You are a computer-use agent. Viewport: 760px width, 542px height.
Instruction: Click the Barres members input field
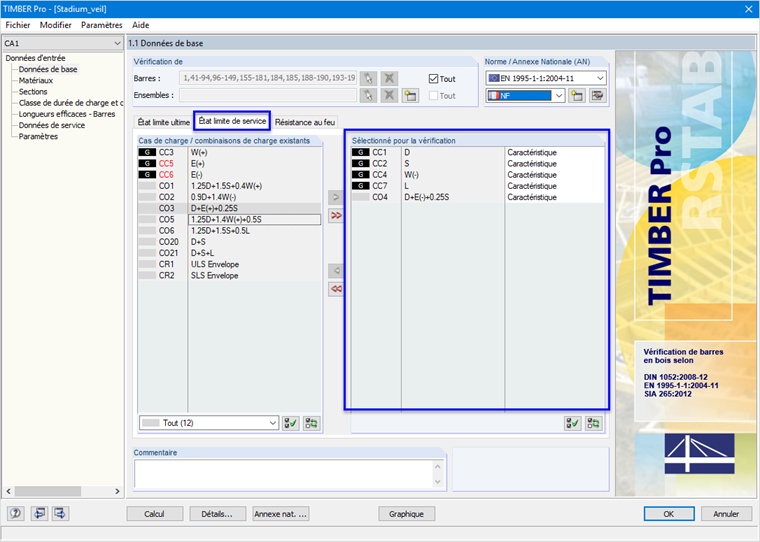coord(268,78)
